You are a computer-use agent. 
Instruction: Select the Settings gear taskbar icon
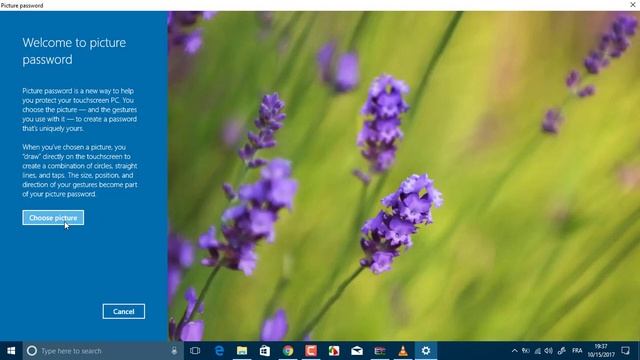point(426,351)
